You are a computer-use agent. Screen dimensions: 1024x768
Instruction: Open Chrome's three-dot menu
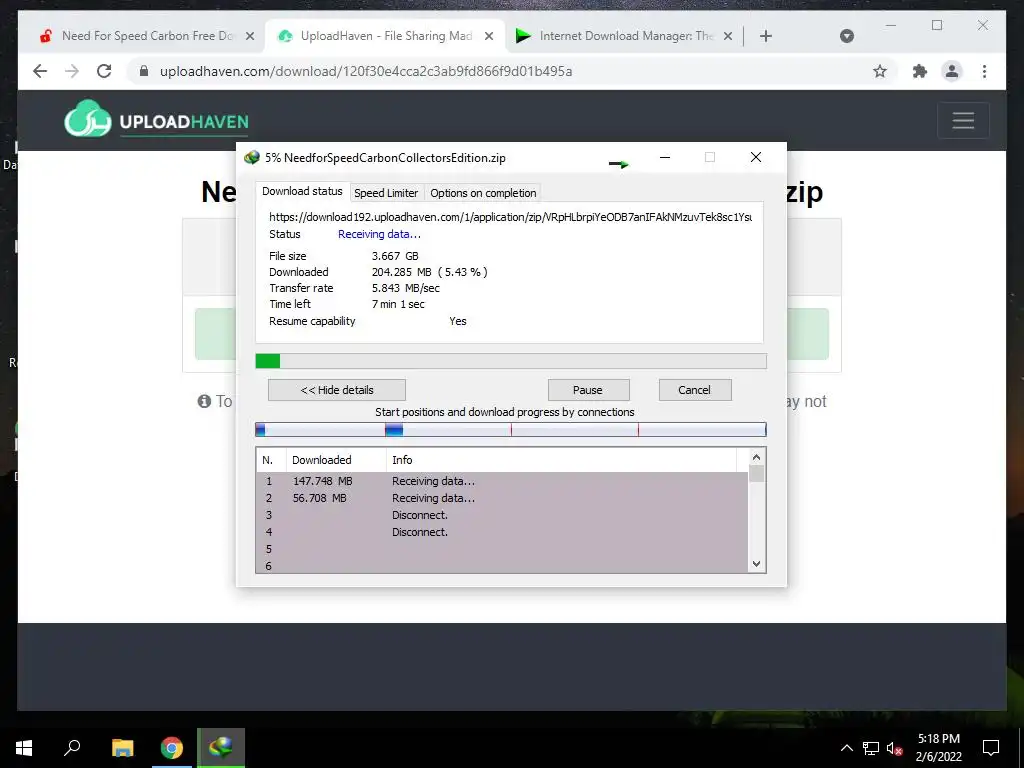pos(984,71)
